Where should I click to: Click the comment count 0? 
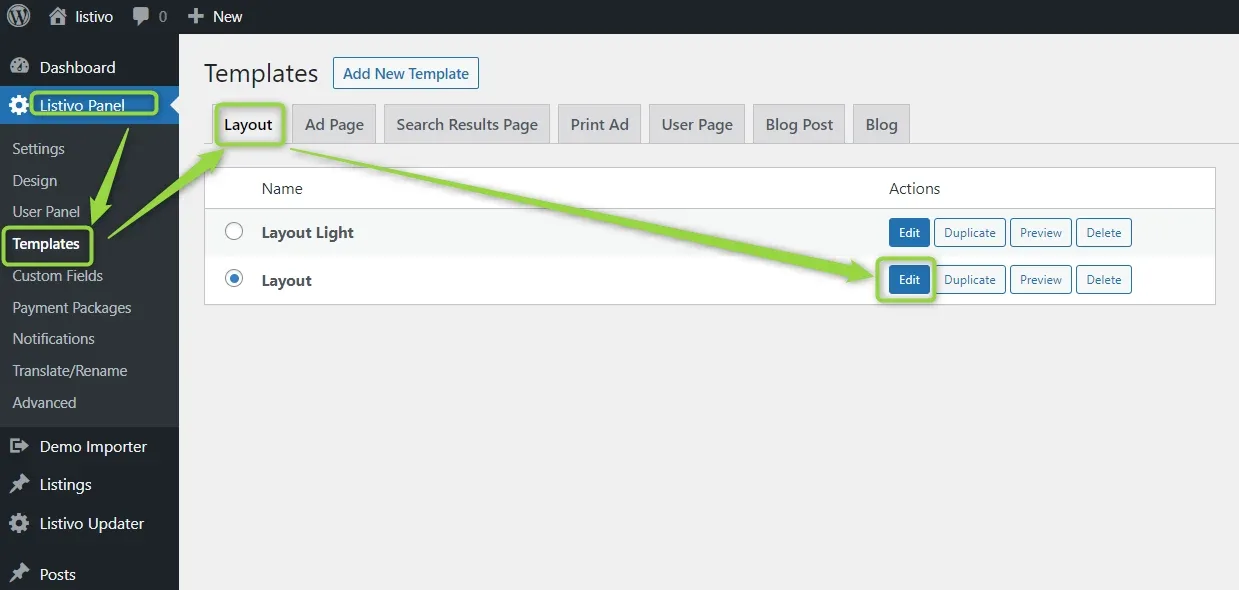click(163, 16)
